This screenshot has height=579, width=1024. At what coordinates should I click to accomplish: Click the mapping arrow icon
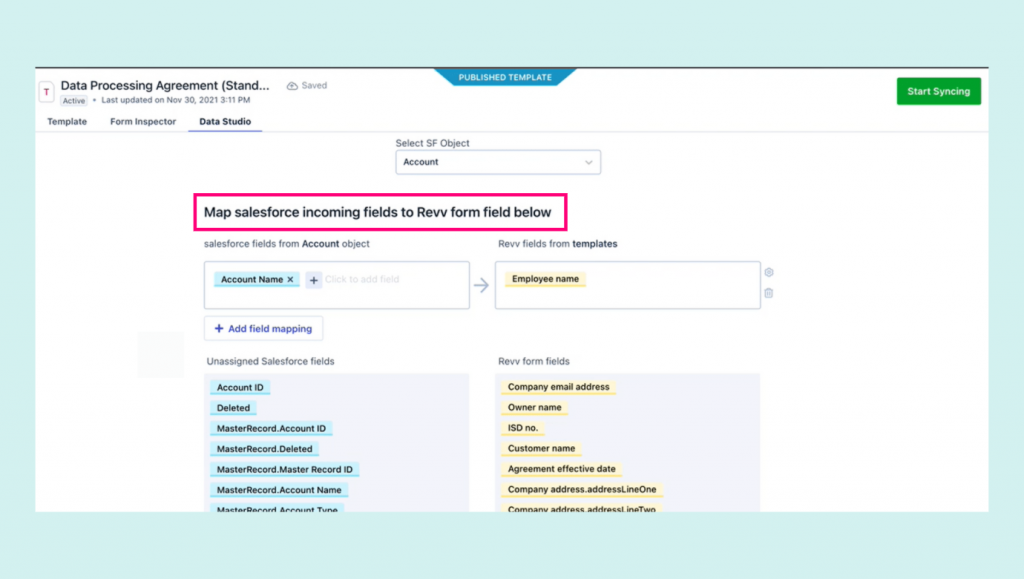[x=481, y=285]
